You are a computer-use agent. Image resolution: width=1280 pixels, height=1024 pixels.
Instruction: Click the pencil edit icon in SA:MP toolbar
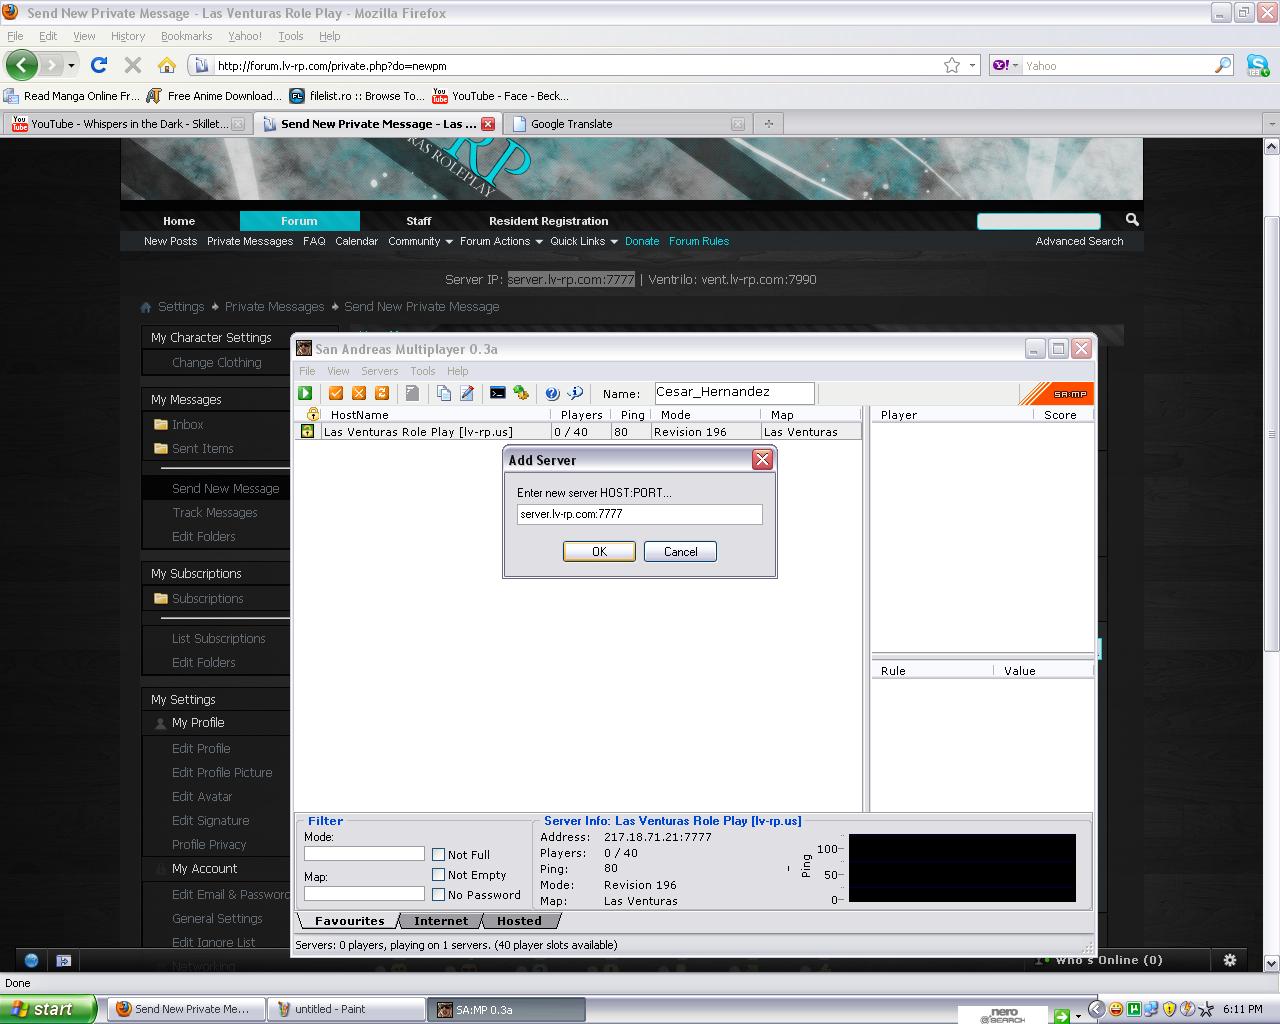tap(467, 394)
